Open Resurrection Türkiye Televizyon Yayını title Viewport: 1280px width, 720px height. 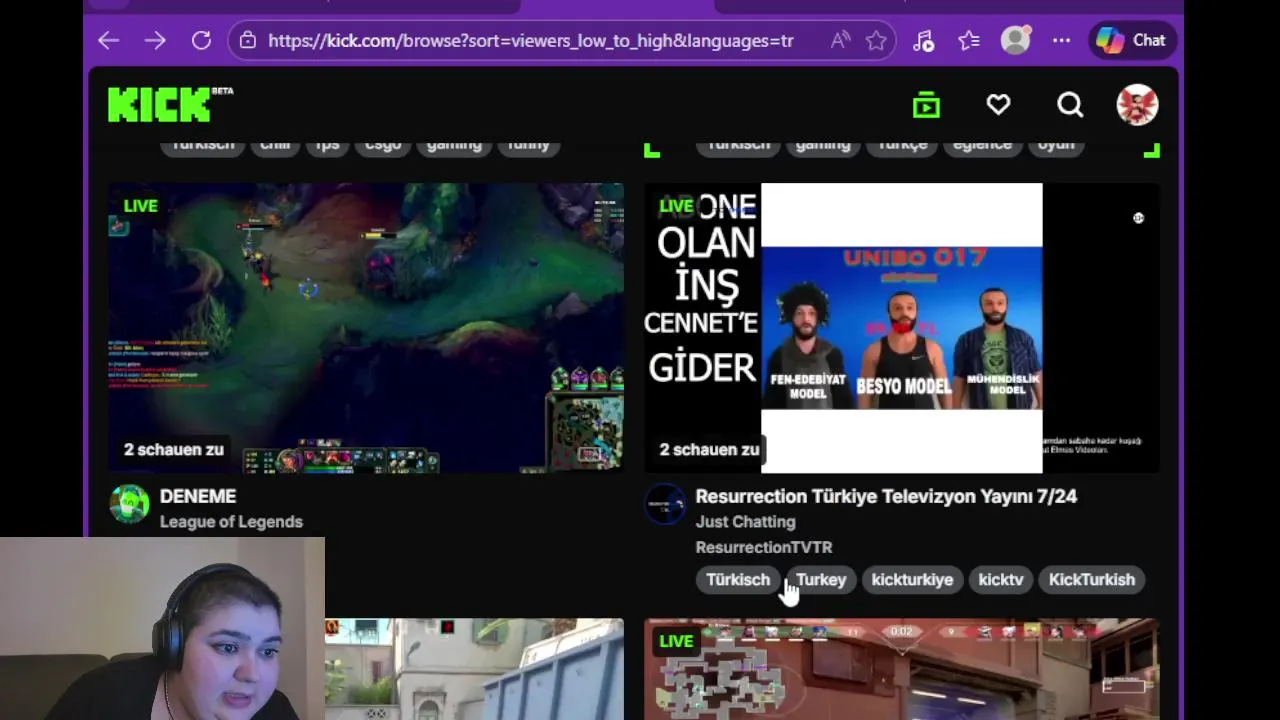[886, 496]
